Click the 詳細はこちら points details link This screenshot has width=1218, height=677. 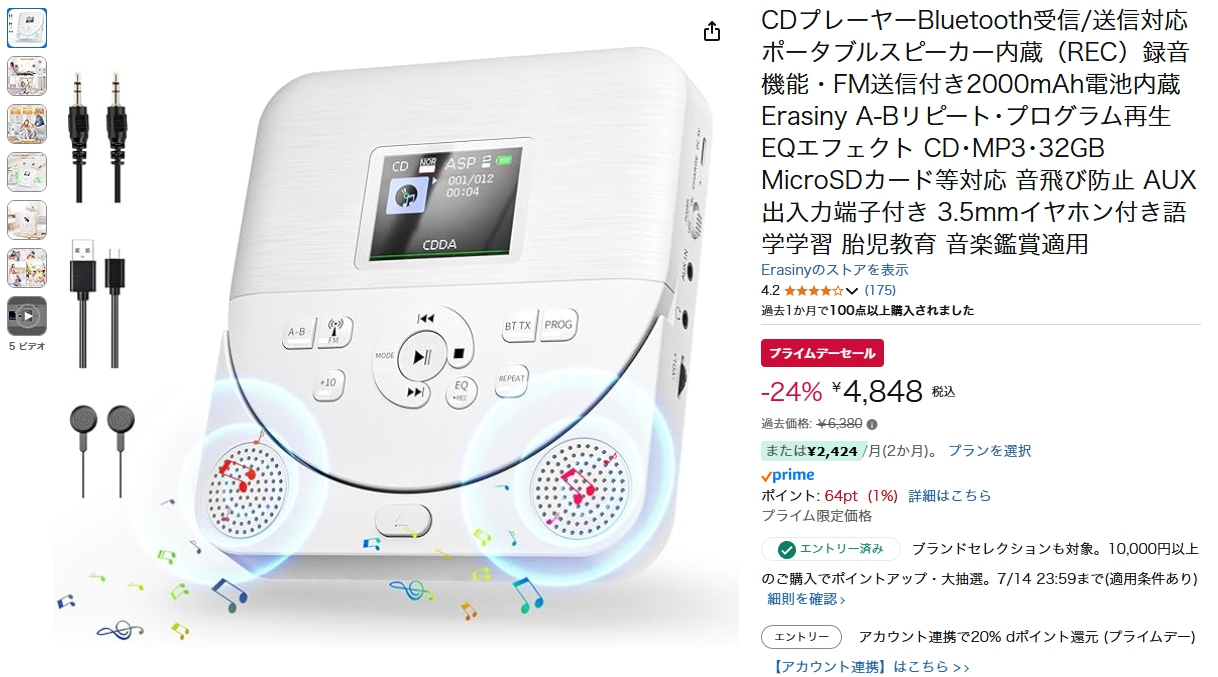pos(950,496)
